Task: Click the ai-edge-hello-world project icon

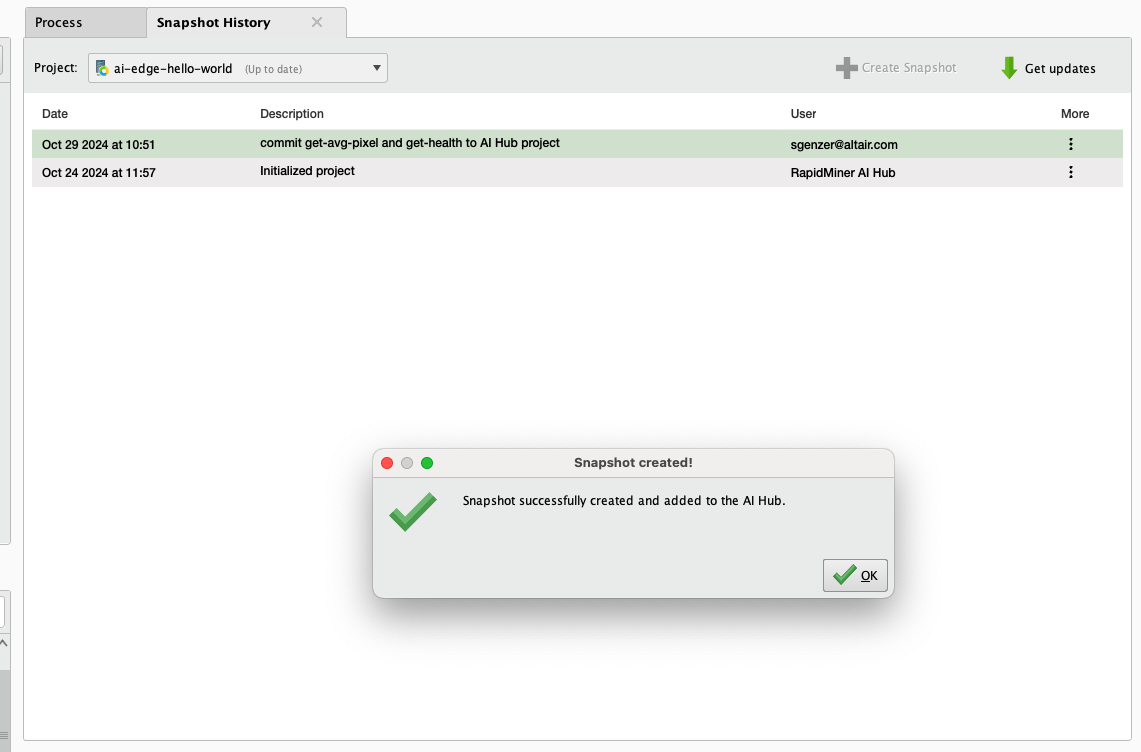Action: 102,69
